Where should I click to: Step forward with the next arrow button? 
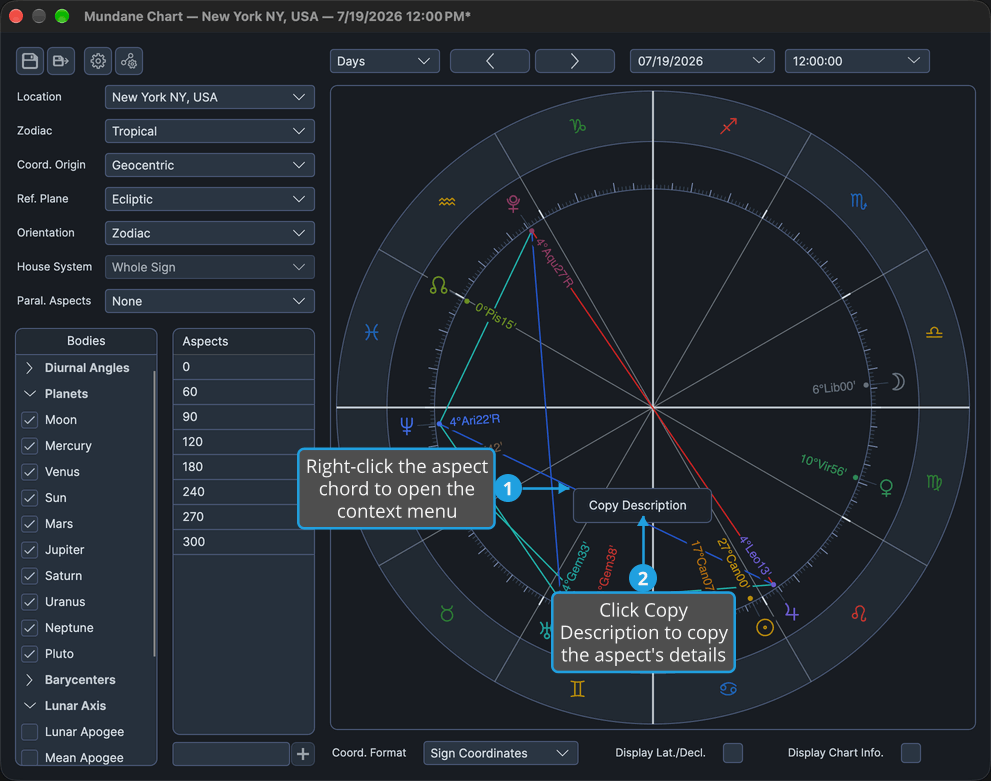[x=575, y=61]
